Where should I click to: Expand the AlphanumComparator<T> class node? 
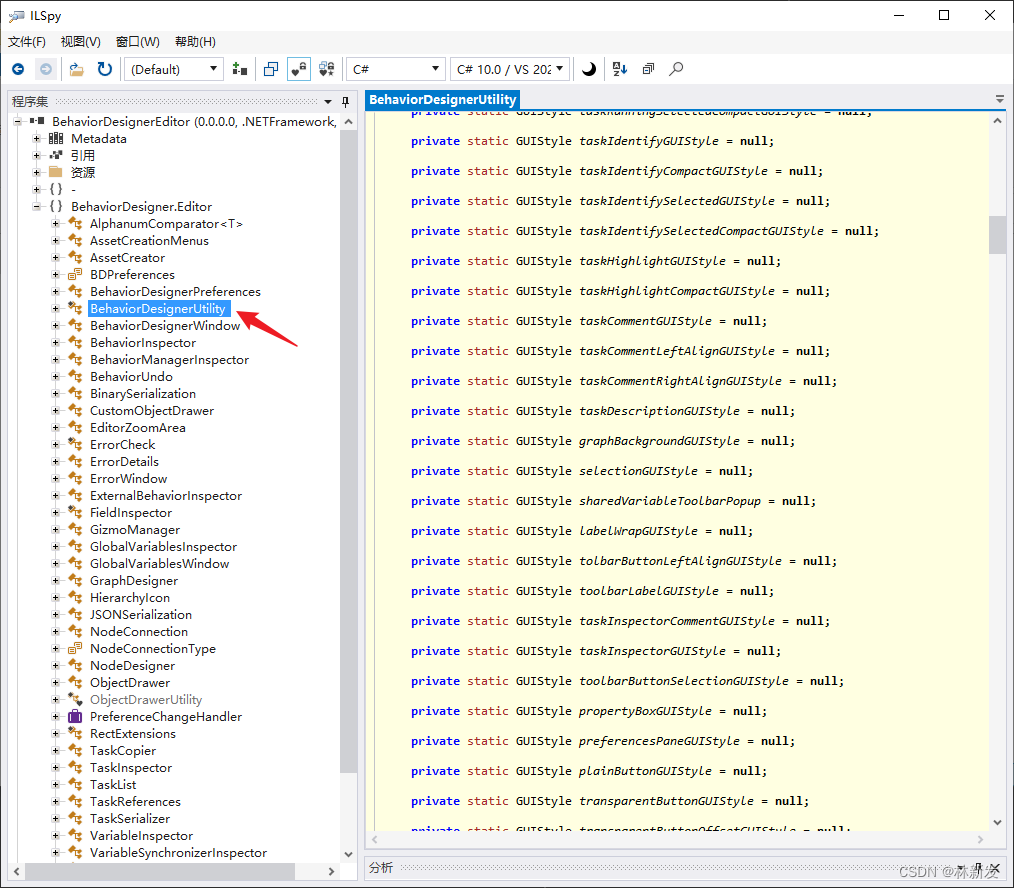[x=56, y=223]
